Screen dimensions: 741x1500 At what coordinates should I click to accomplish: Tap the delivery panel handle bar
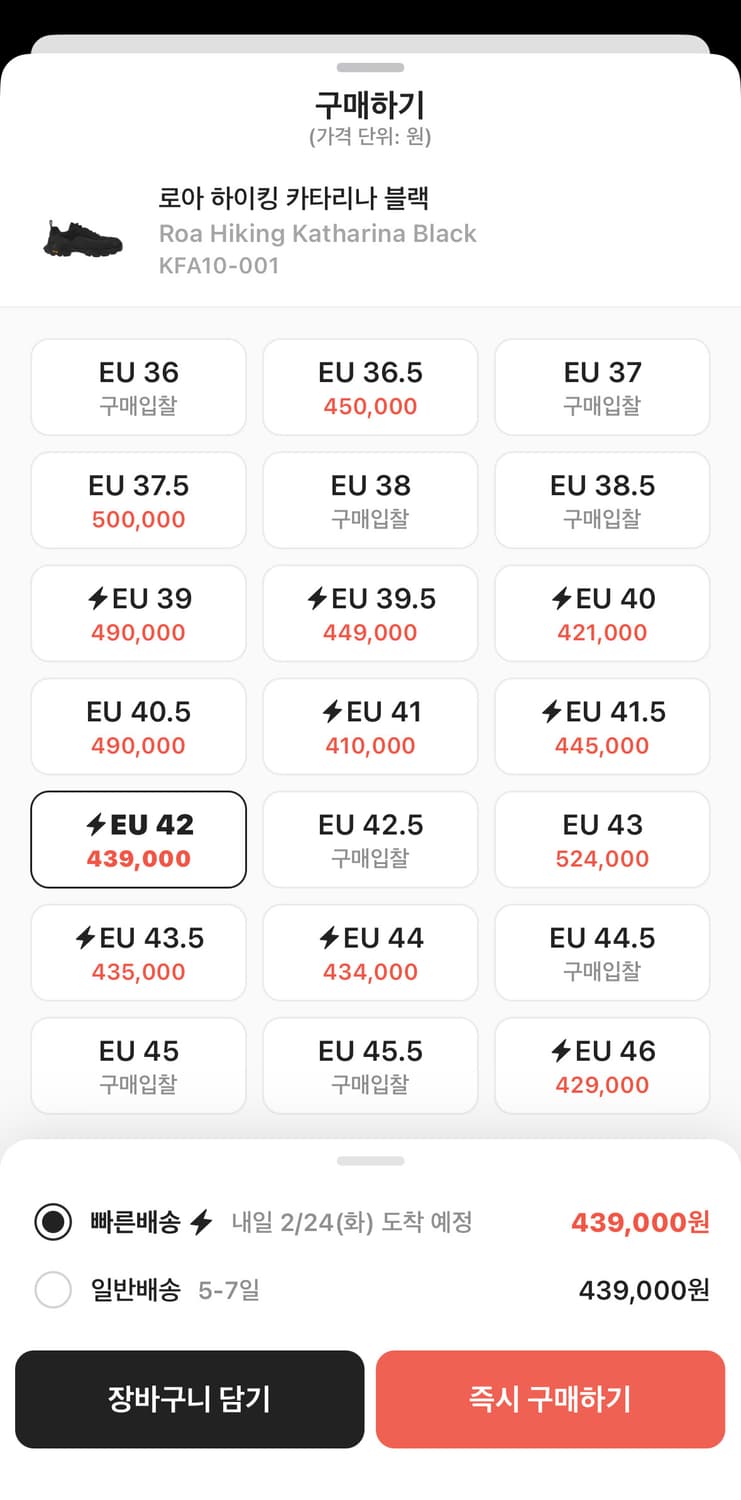(370, 1161)
